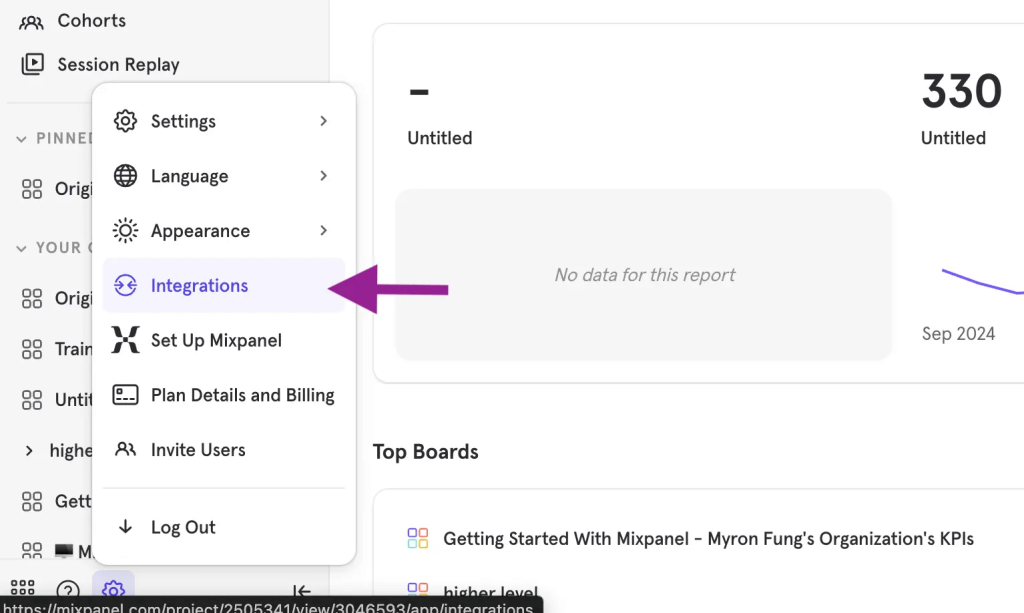The image size is (1024, 613).
Task: Click the help question mark icon
Action: click(66, 590)
